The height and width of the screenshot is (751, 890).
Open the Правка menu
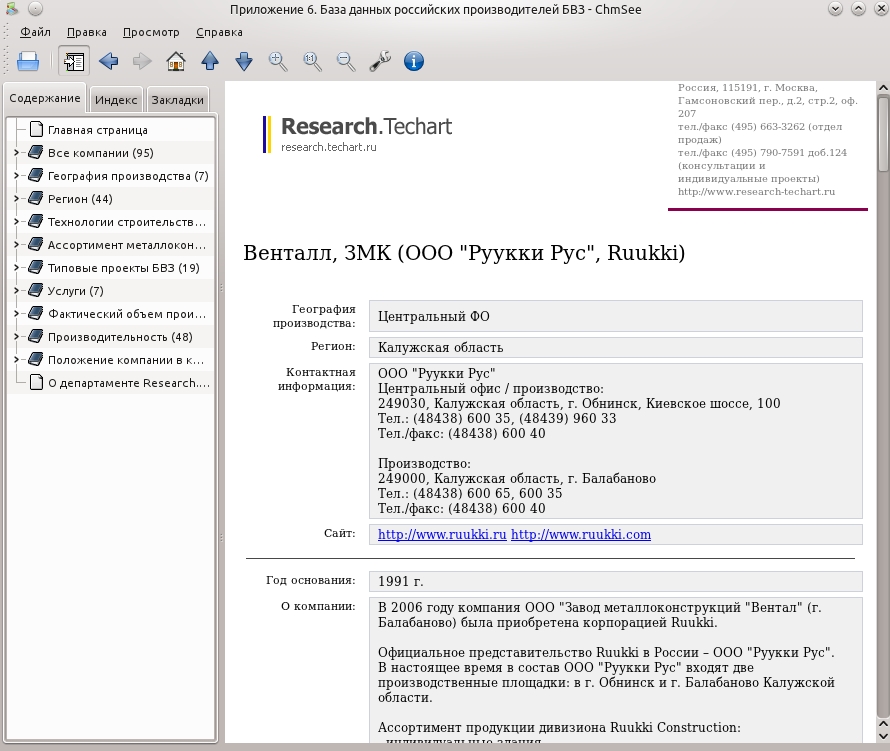coord(86,32)
